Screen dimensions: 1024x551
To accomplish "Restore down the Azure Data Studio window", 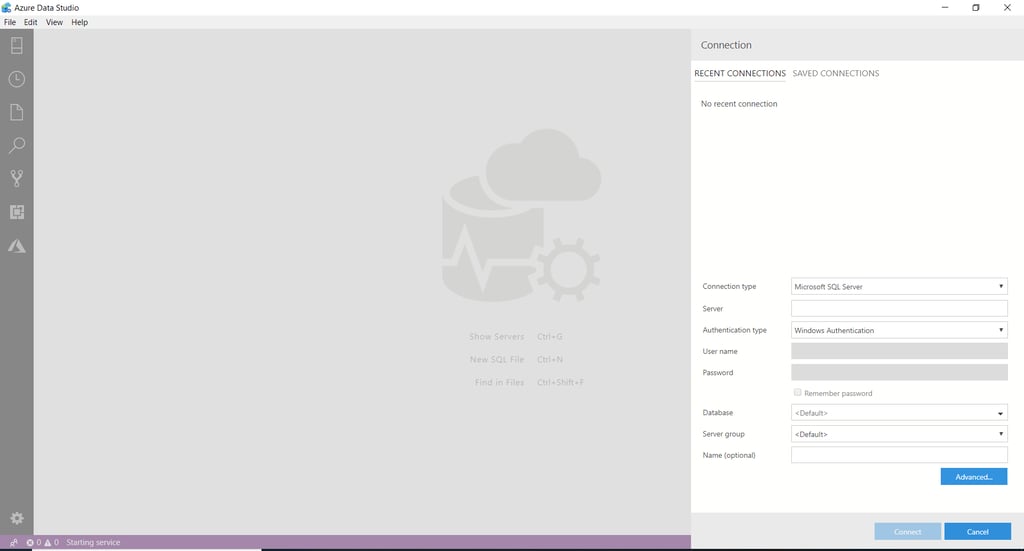I will [976, 8].
